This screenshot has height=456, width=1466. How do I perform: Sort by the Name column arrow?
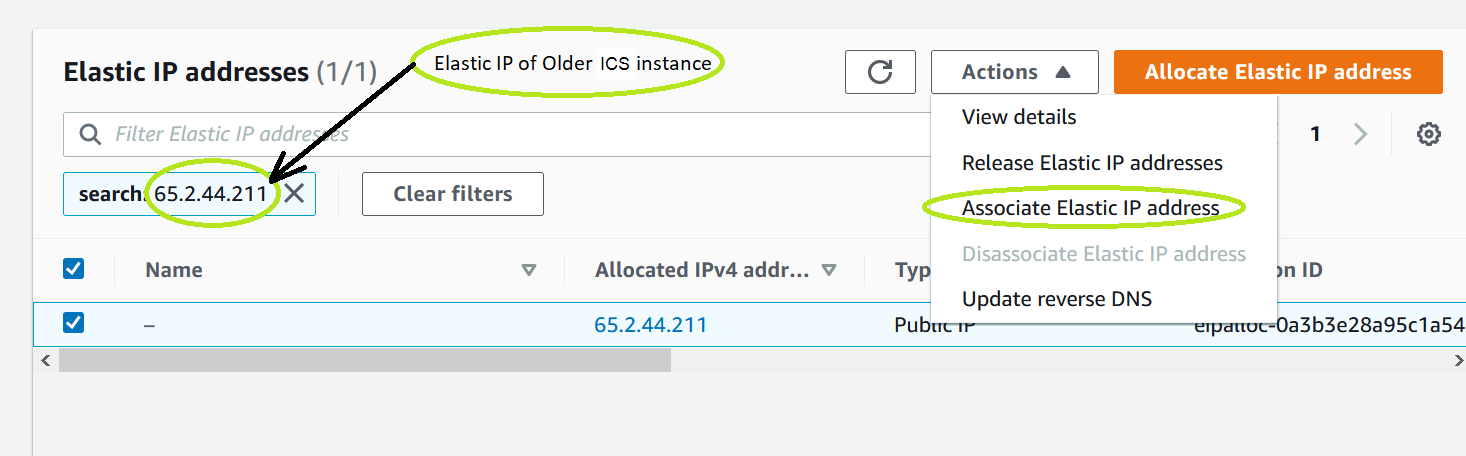coord(529,270)
